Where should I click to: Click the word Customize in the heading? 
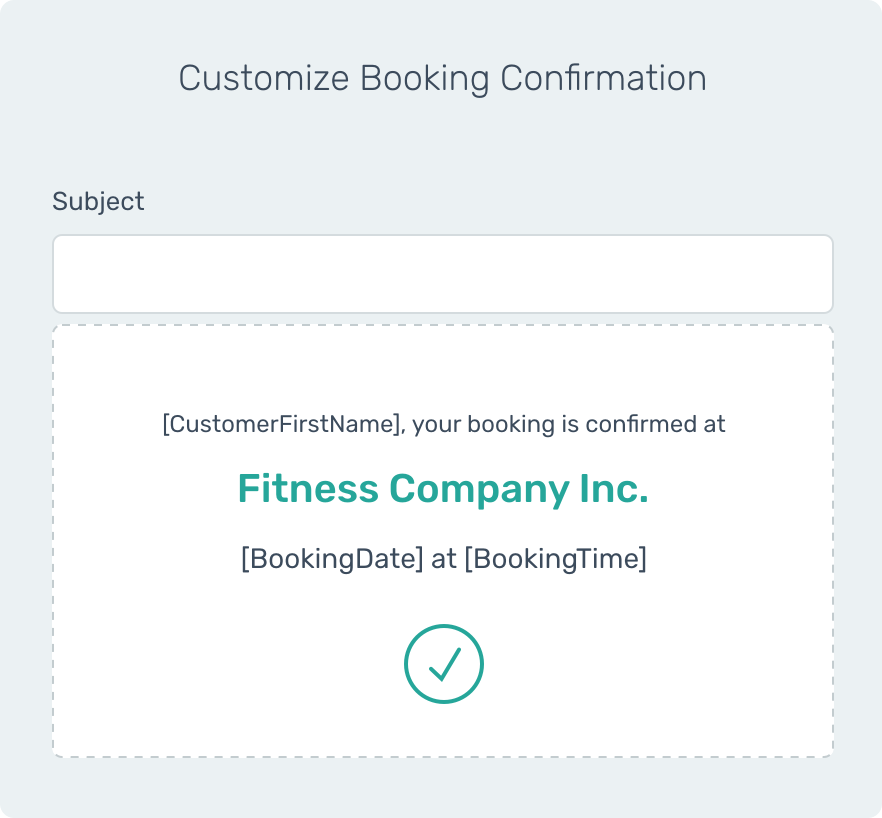click(x=264, y=78)
